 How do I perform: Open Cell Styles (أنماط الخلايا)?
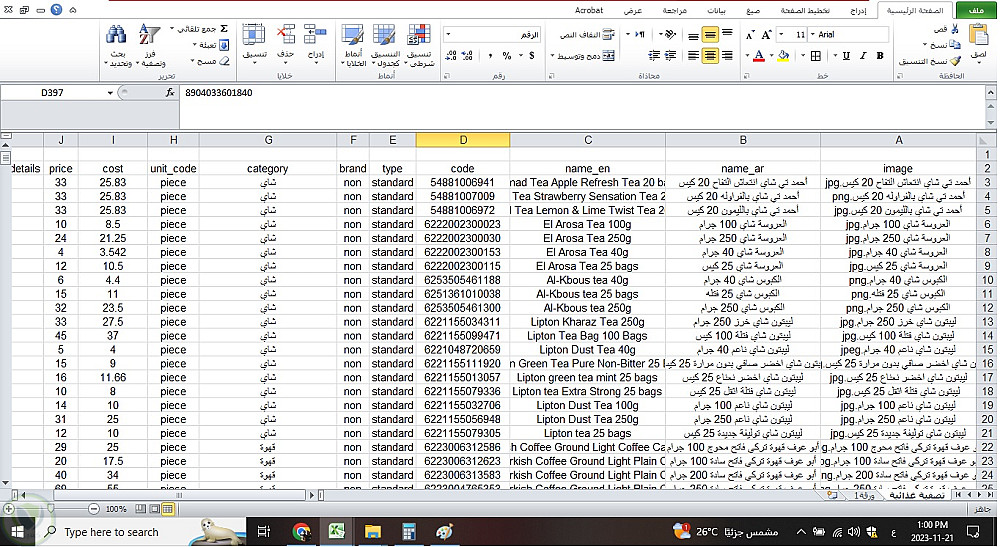pos(352,45)
